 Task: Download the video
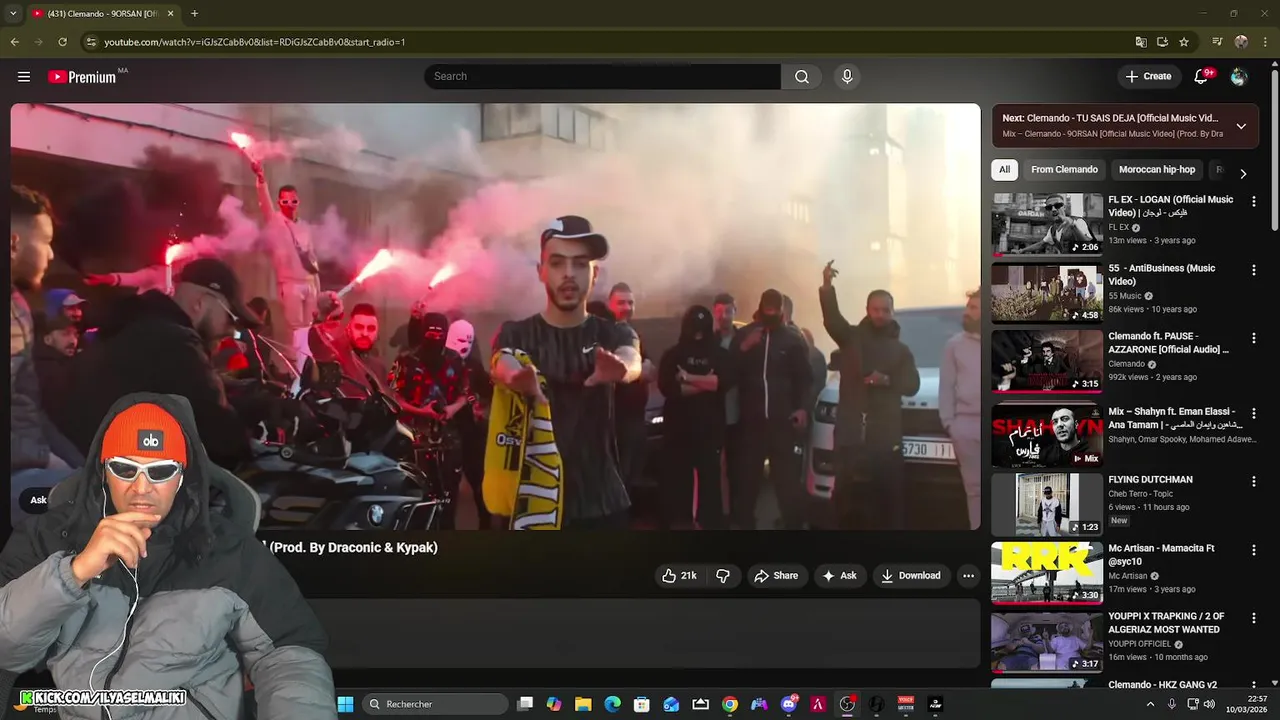point(911,576)
